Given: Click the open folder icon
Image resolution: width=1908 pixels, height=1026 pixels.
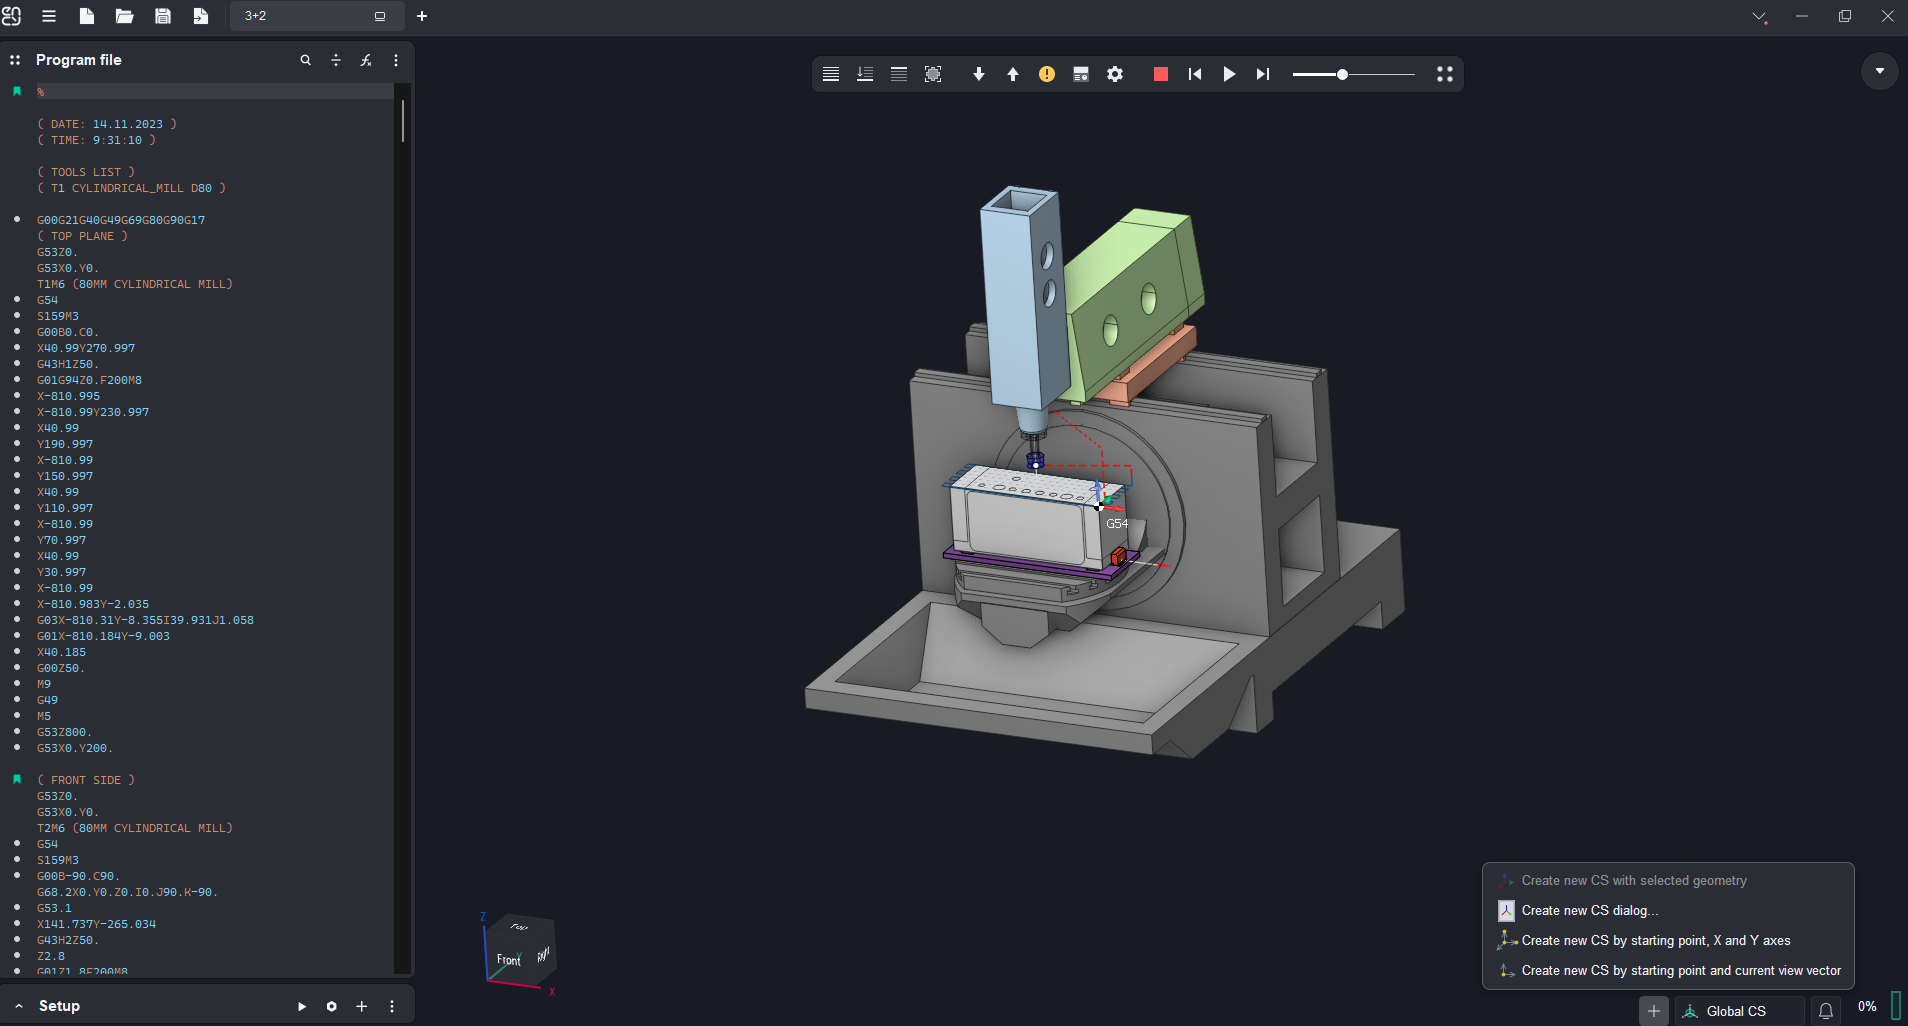Looking at the screenshot, I should 124,16.
